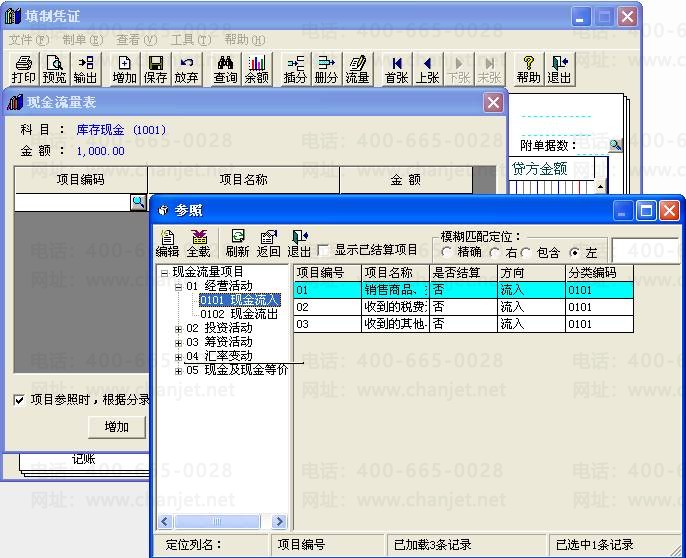
Task: Click the 方向 column header
Action: 531,273
